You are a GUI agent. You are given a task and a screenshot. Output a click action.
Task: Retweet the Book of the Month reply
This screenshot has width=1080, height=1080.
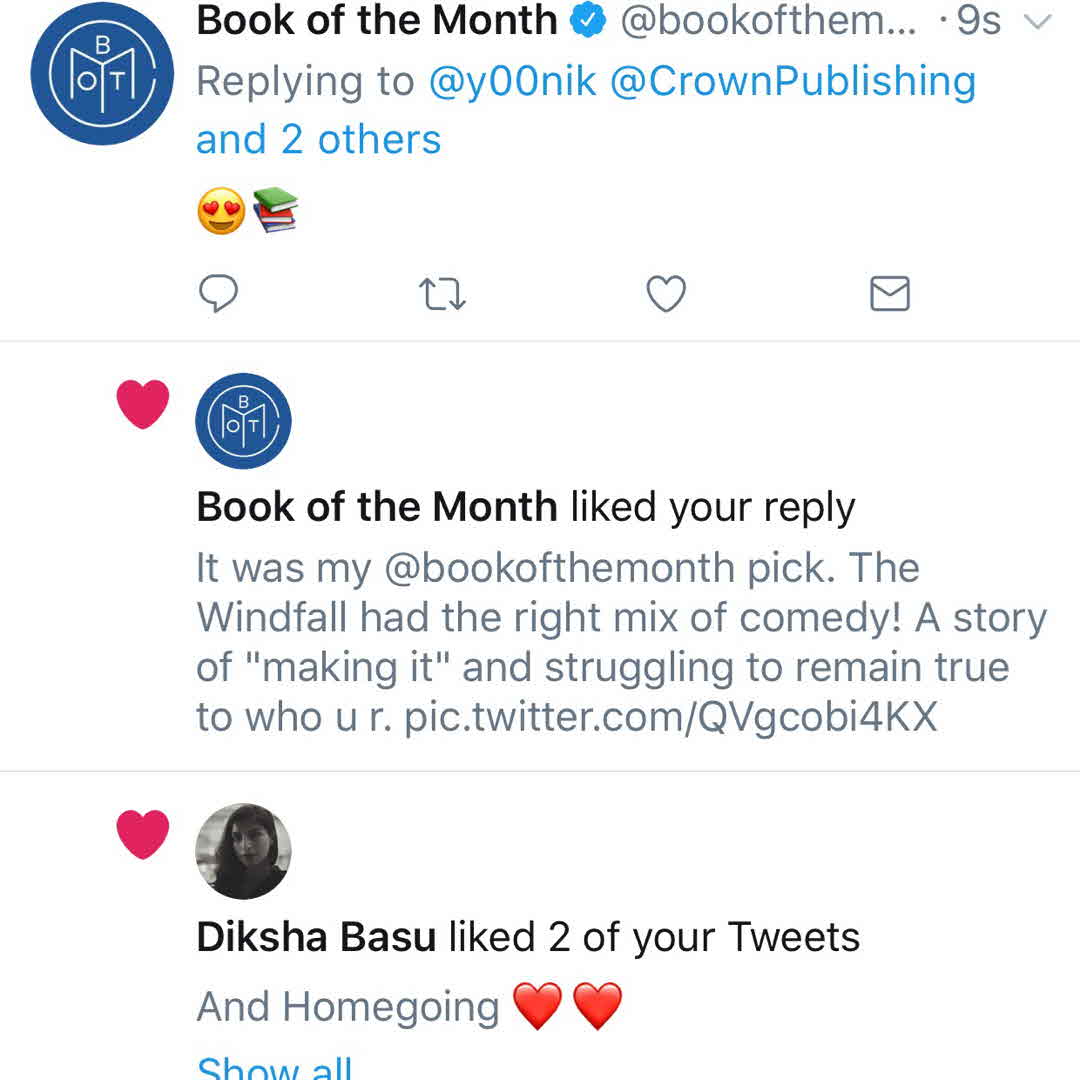441,295
